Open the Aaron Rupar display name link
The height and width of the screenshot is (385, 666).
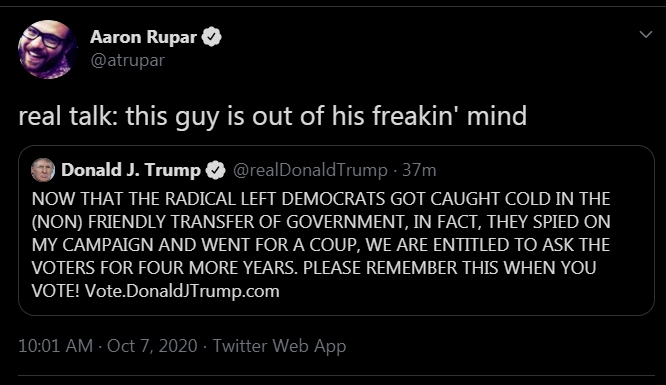(143, 37)
